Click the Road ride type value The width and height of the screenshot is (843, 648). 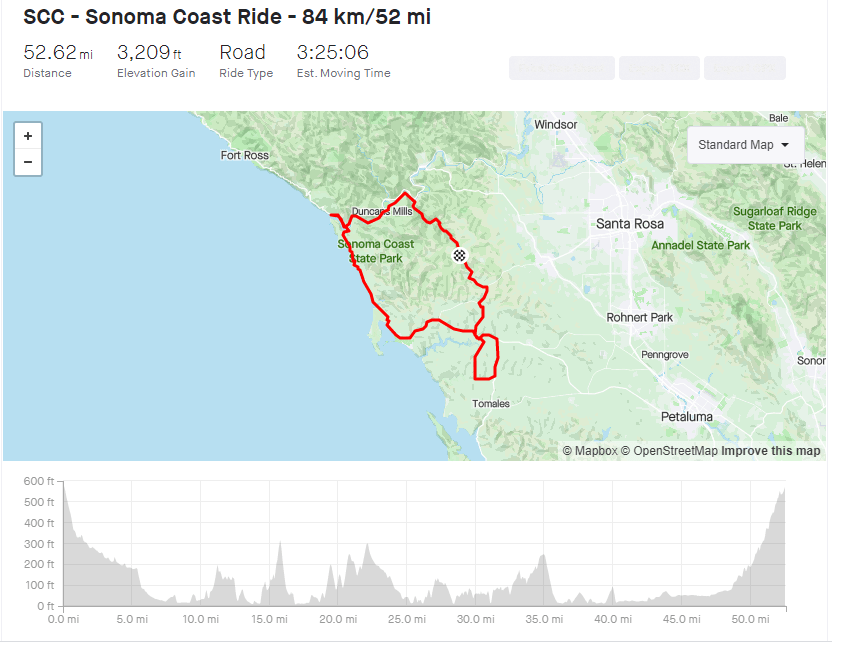pyautogui.click(x=243, y=53)
